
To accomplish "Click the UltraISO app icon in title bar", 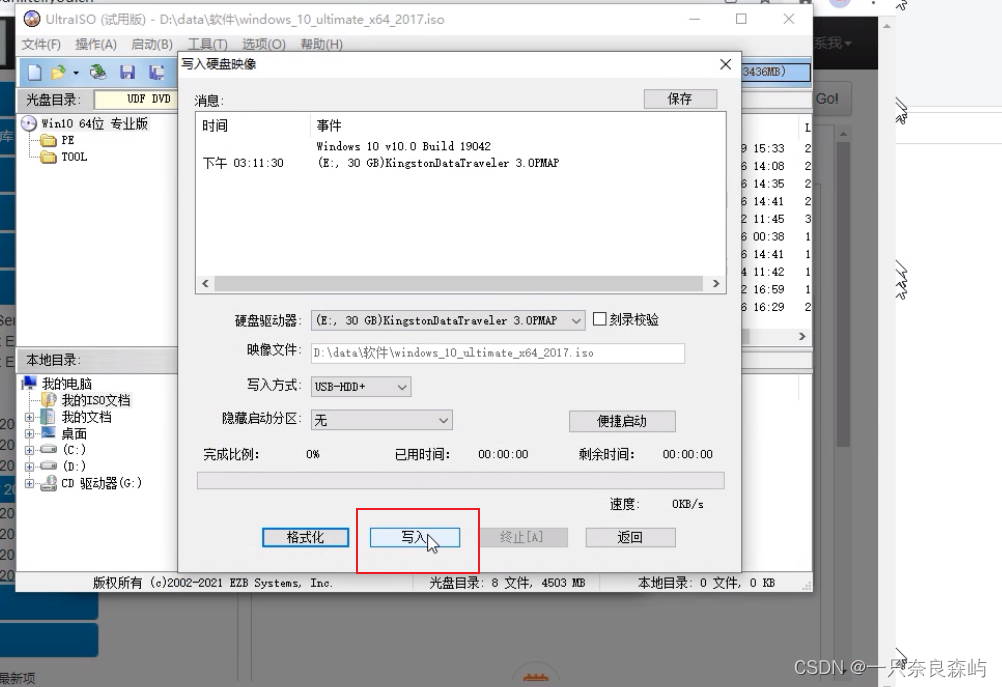I will 31,19.
